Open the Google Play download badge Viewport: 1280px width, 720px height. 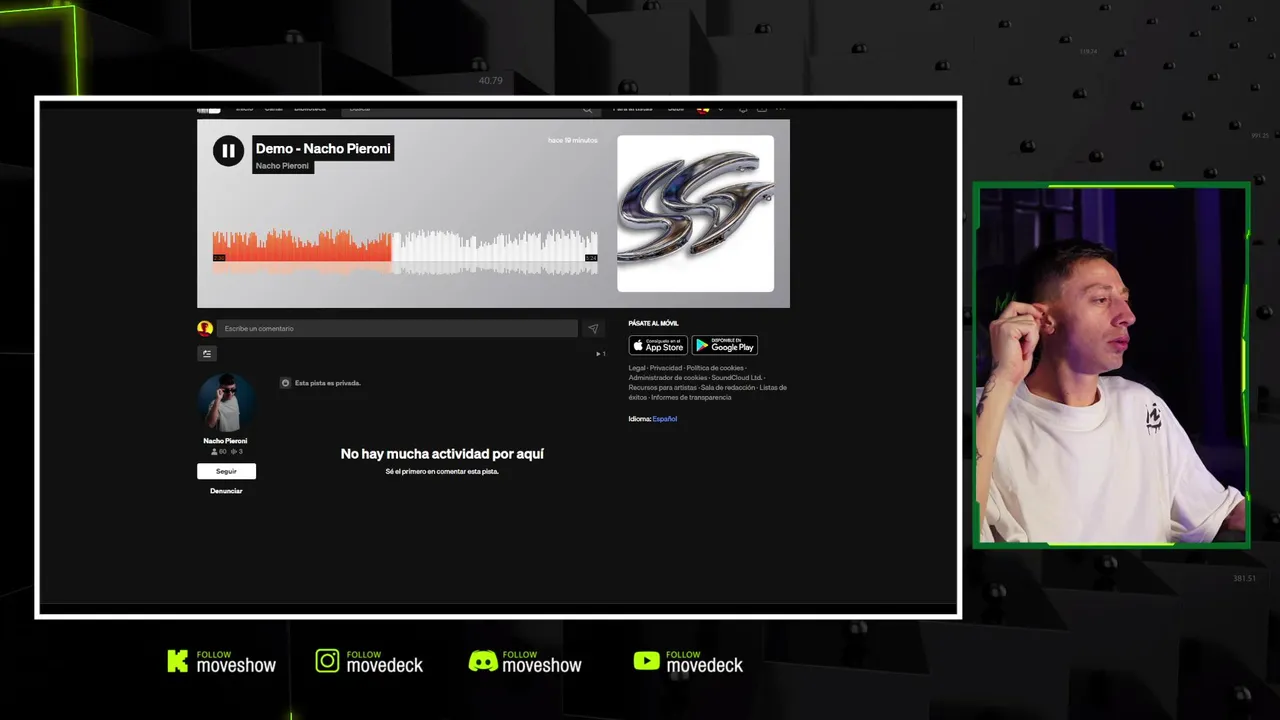[725, 345]
